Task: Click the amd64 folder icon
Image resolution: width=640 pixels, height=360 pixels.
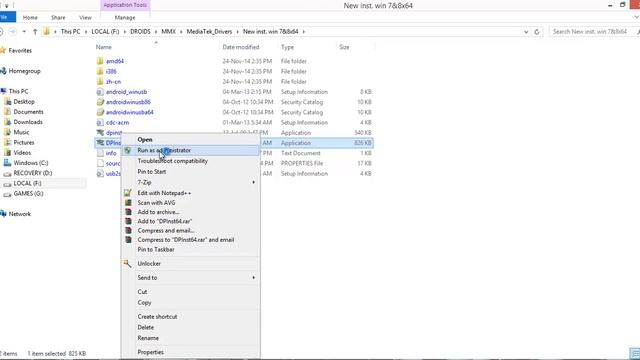Action: (x=100, y=61)
